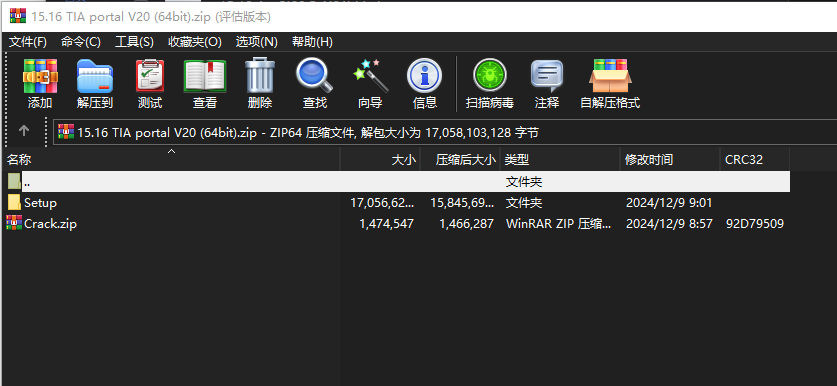Click the 删除 (Delete) trash can icon
Image resolution: width=837 pixels, height=386 pixels.
point(260,75)
